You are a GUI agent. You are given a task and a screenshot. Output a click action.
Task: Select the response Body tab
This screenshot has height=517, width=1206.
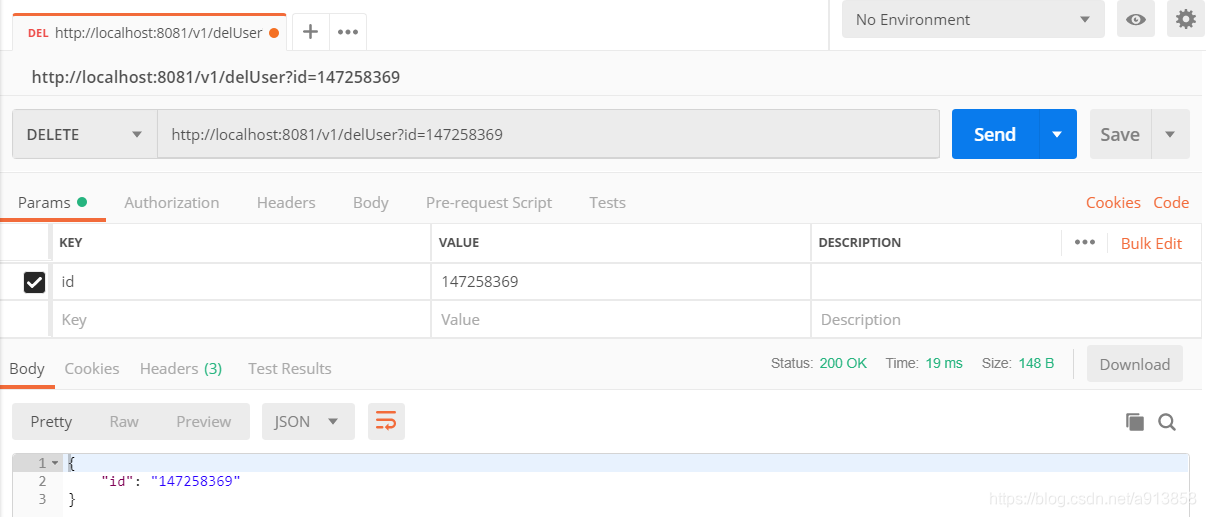(27, 368)
